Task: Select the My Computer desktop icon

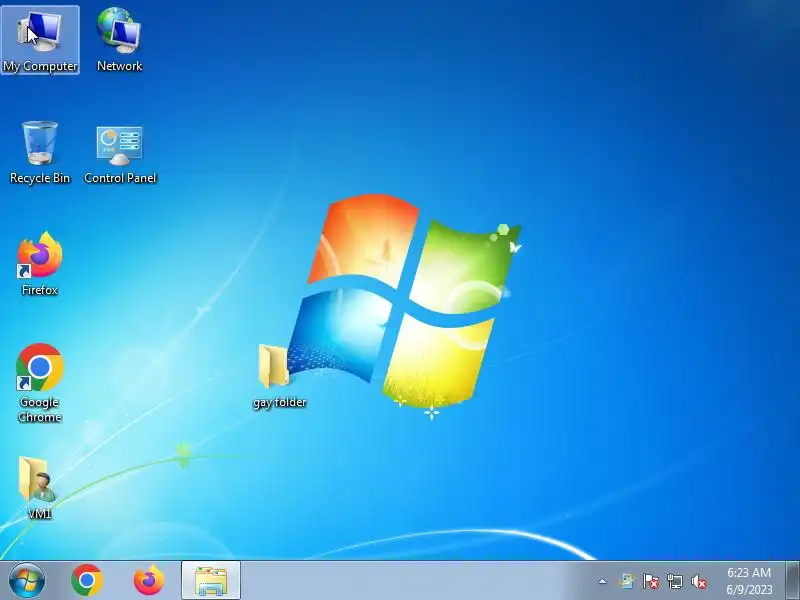Action: (x=40, y=40)
